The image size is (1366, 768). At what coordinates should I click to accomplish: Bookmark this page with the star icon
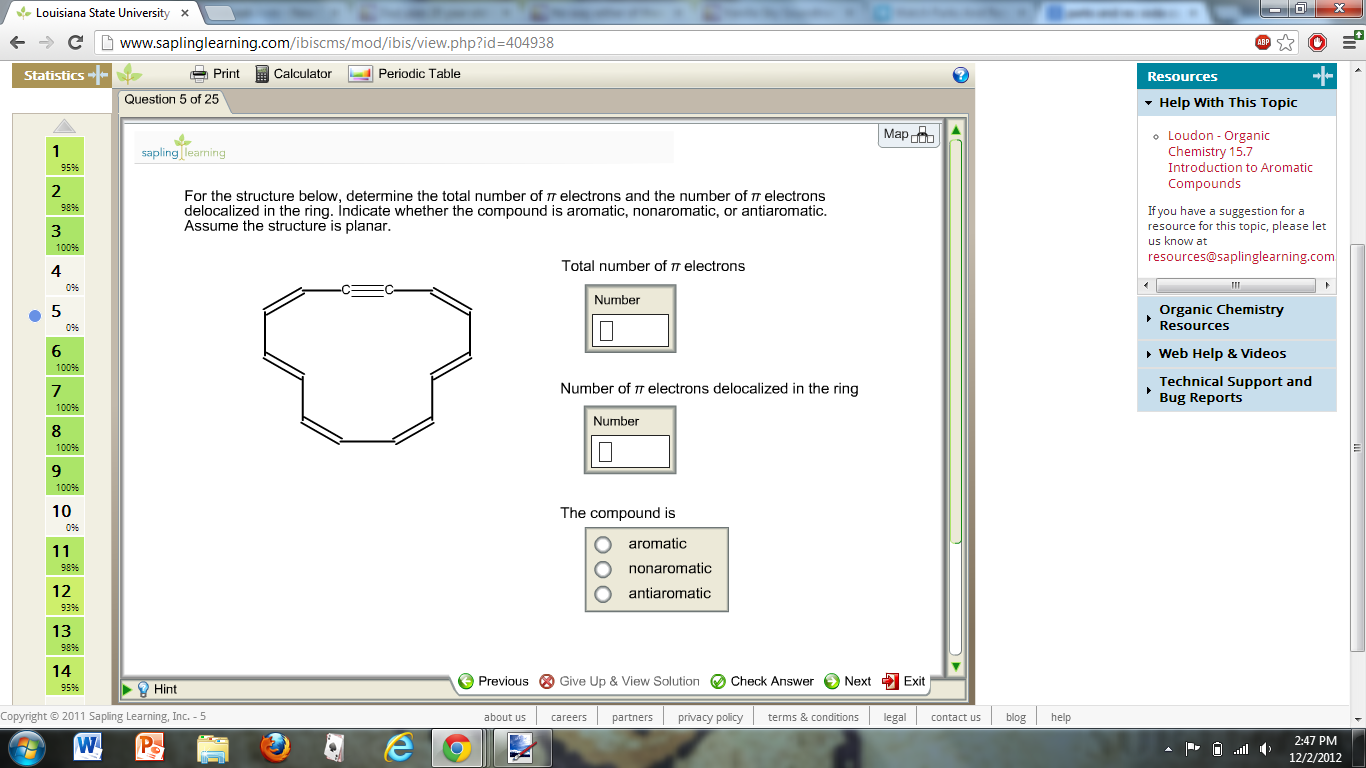tap(1286, 43)
